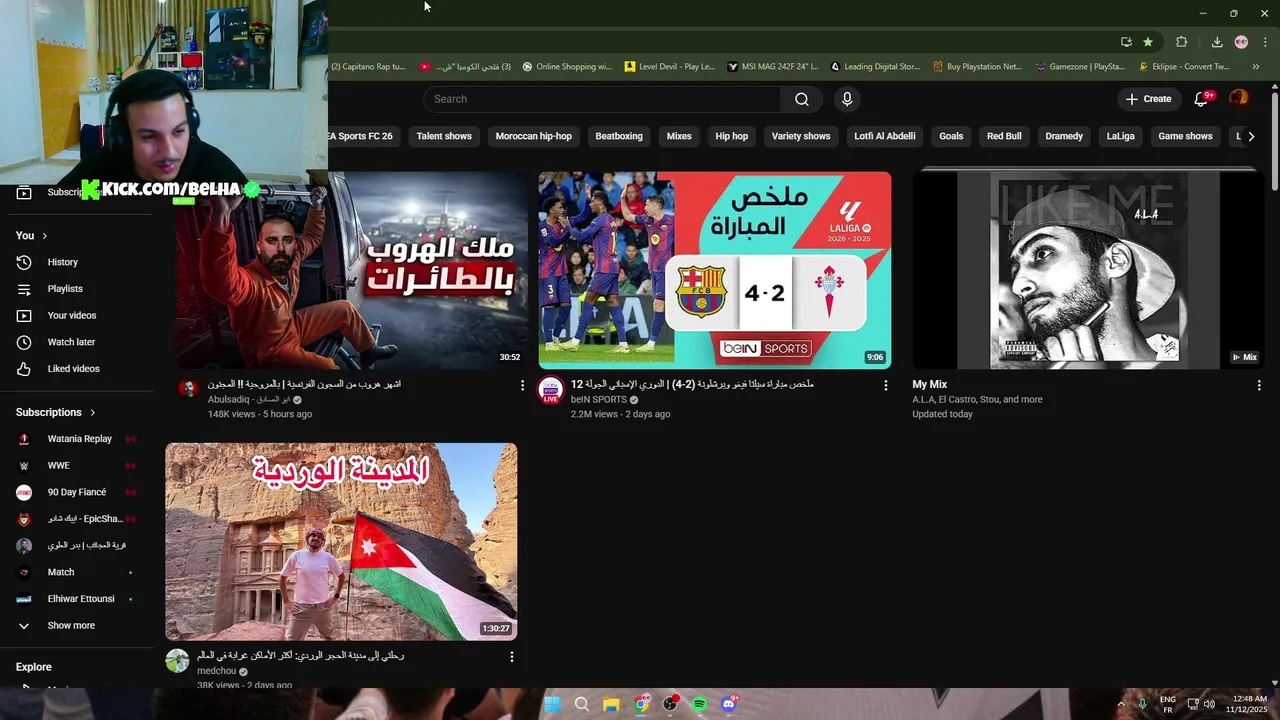
Task: Select the Hip hop chip
Action: [x=732, y=136]
